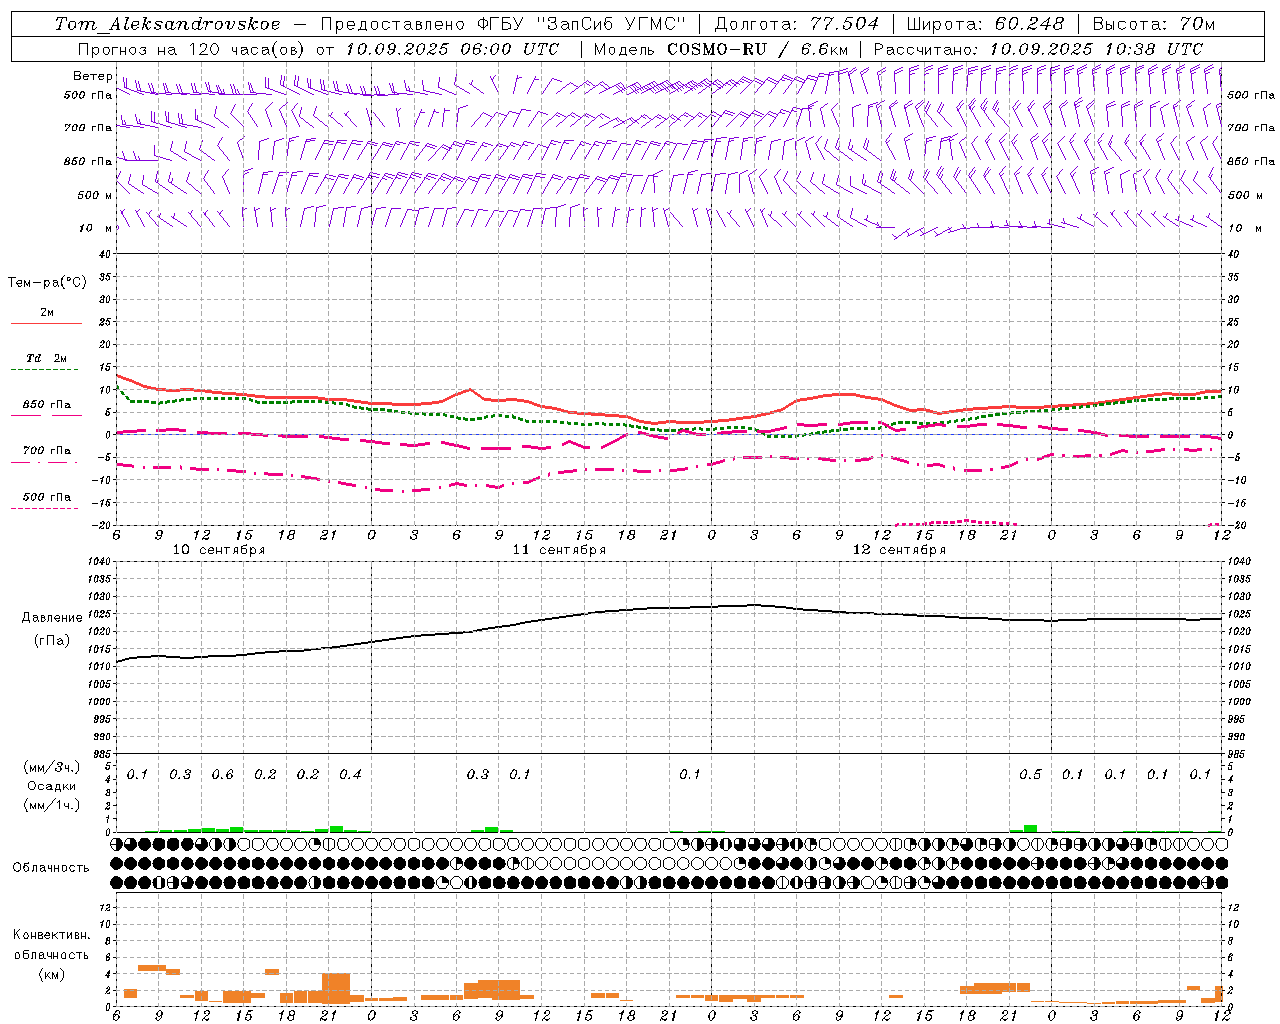
Task: Click the forecast header Прогноз на 120 часа(ов)
Action: 191,49
